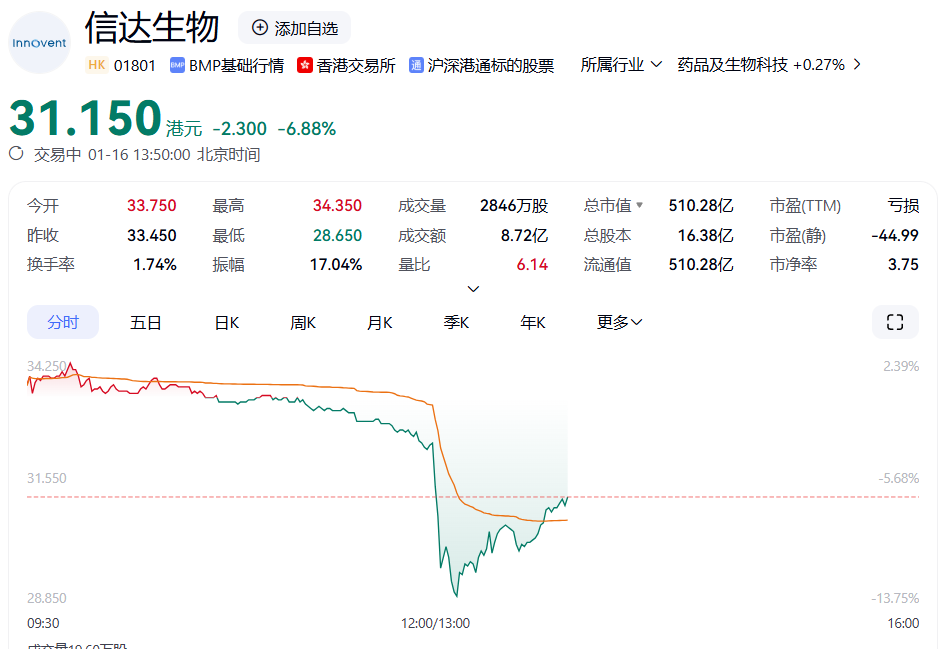
Task: Click the plus icon in 添加自选
Action: pyautogui.click(x=260, y=28)
